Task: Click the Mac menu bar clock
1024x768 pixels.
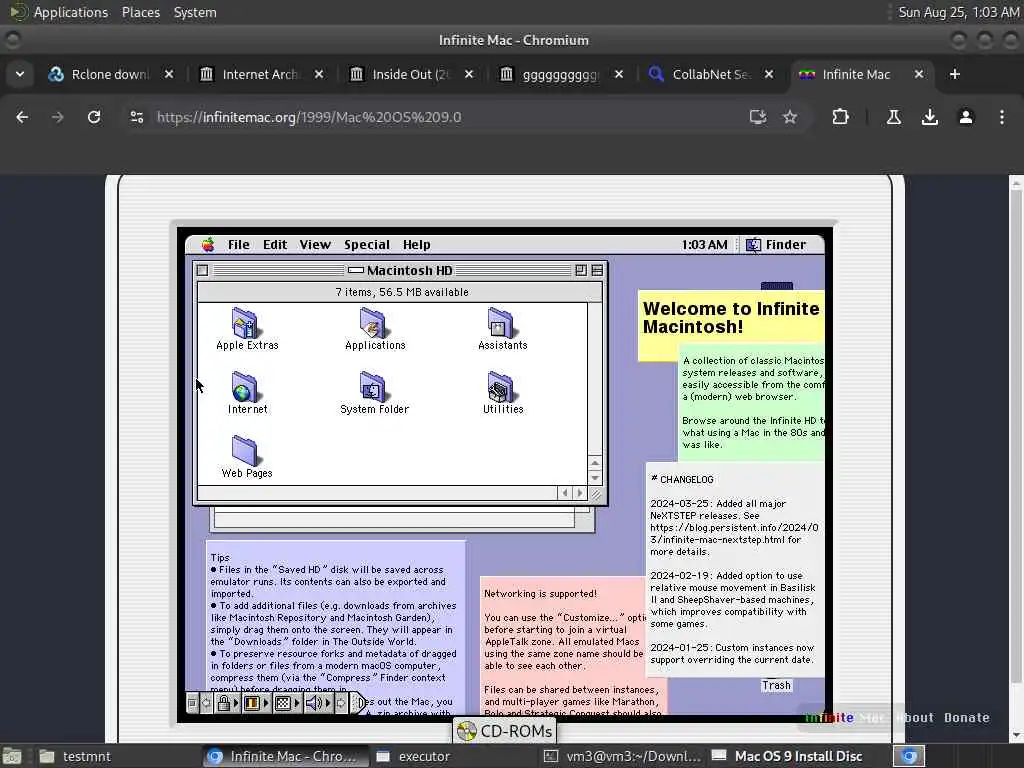Action: pos(704,245)
